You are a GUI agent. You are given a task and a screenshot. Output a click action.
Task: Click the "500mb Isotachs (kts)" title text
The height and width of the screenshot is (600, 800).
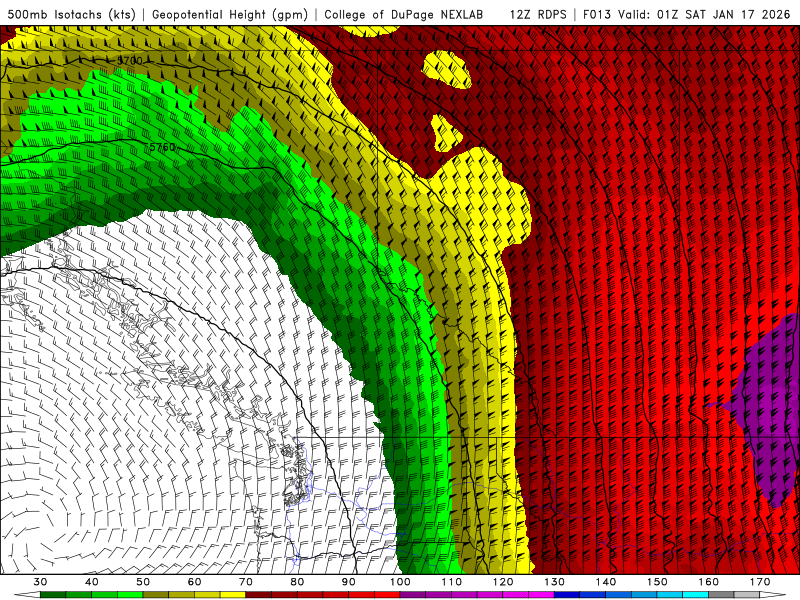pyautogui.click(x=69, y=14)
